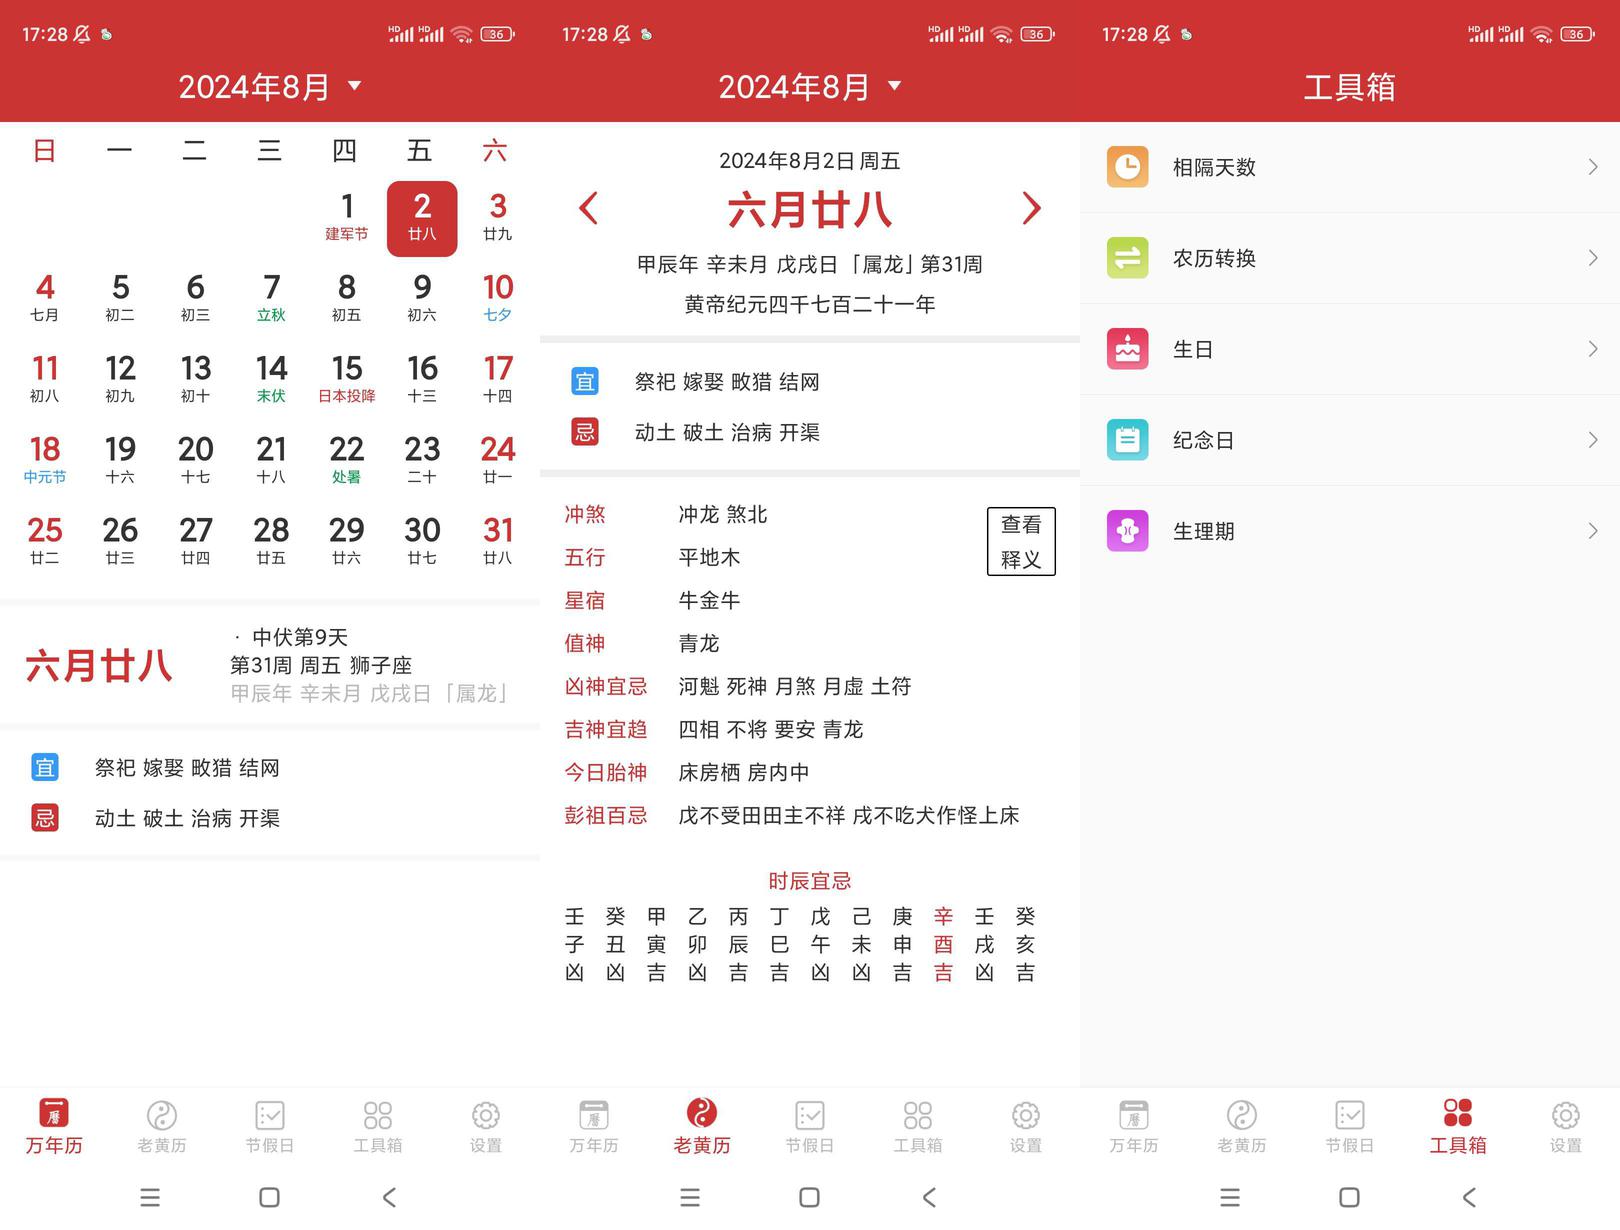The image size is (1620, 1230).
Task: Tap the blue 宜 icon in 老黄历 panel
Action: 585,381
